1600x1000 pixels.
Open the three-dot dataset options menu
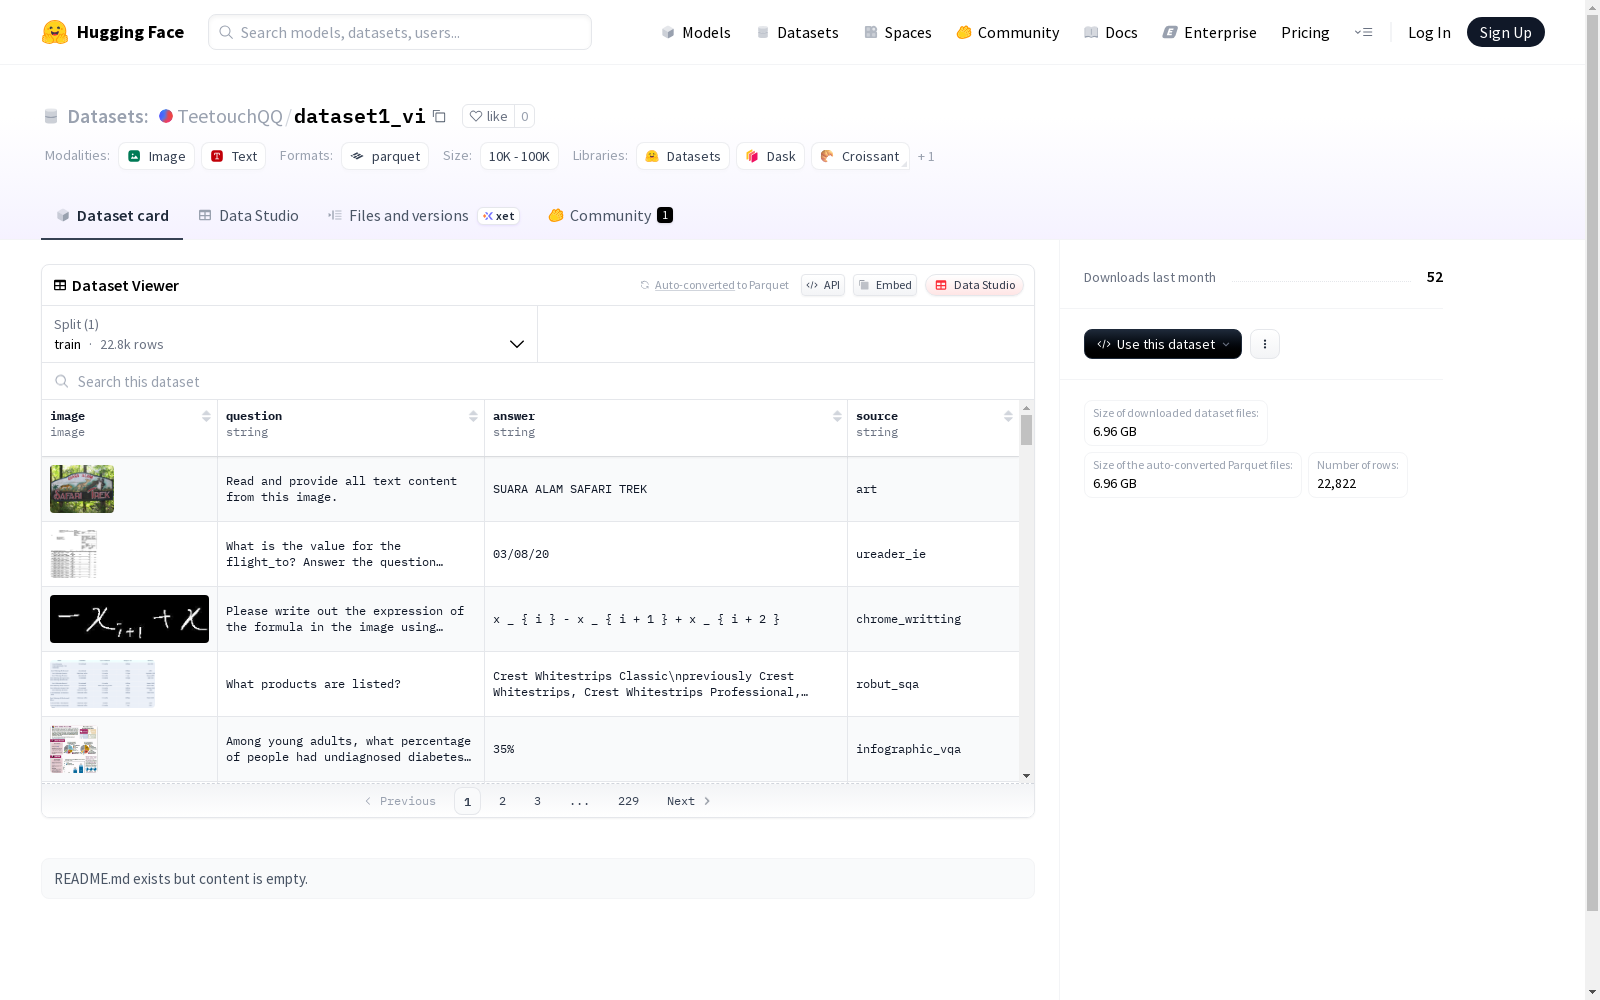[1265, 344]
